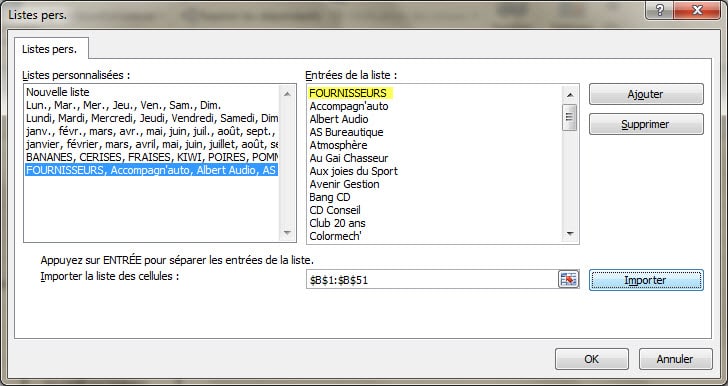Click the Aux joies du Sport entry
Screen dimensions: 728x386
click(354, 171)
